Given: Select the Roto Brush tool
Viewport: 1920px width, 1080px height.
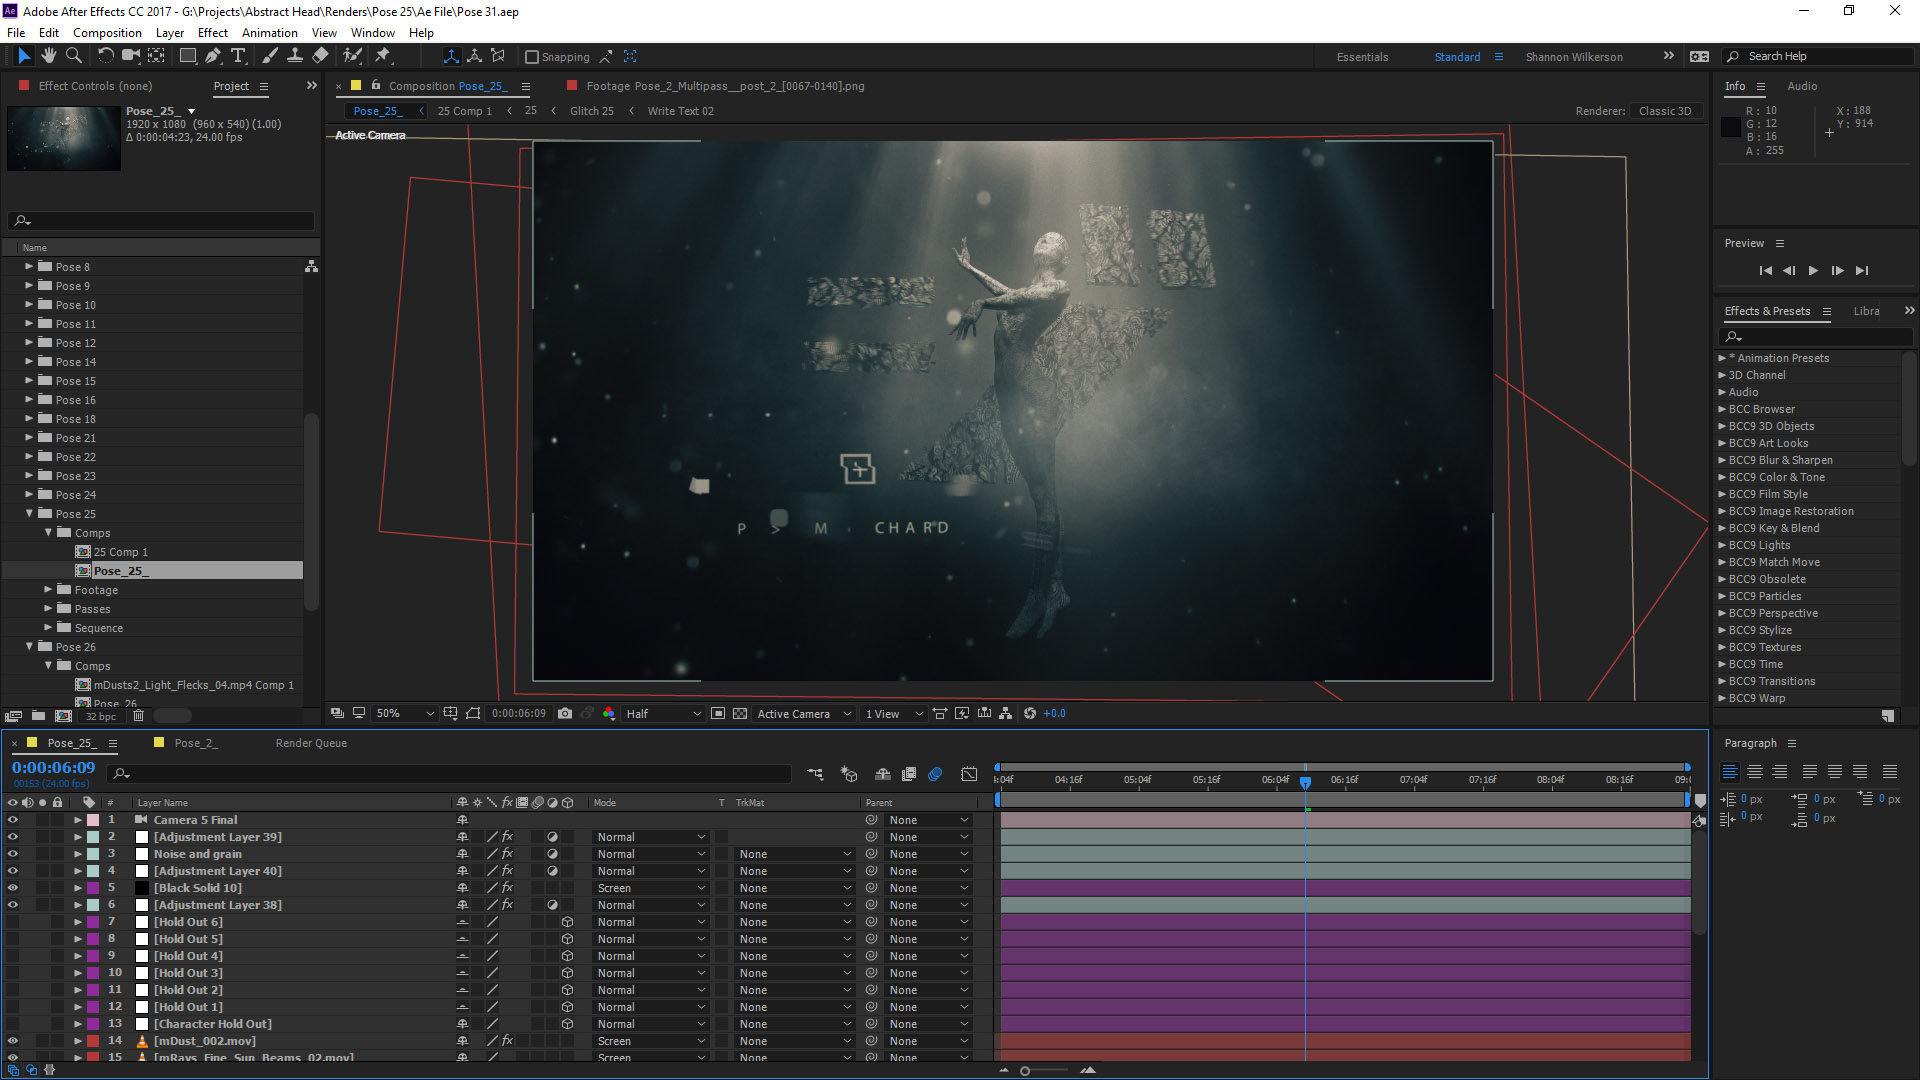Looking at the screenshot, I should pyautogui.click(x=352, y=56).
